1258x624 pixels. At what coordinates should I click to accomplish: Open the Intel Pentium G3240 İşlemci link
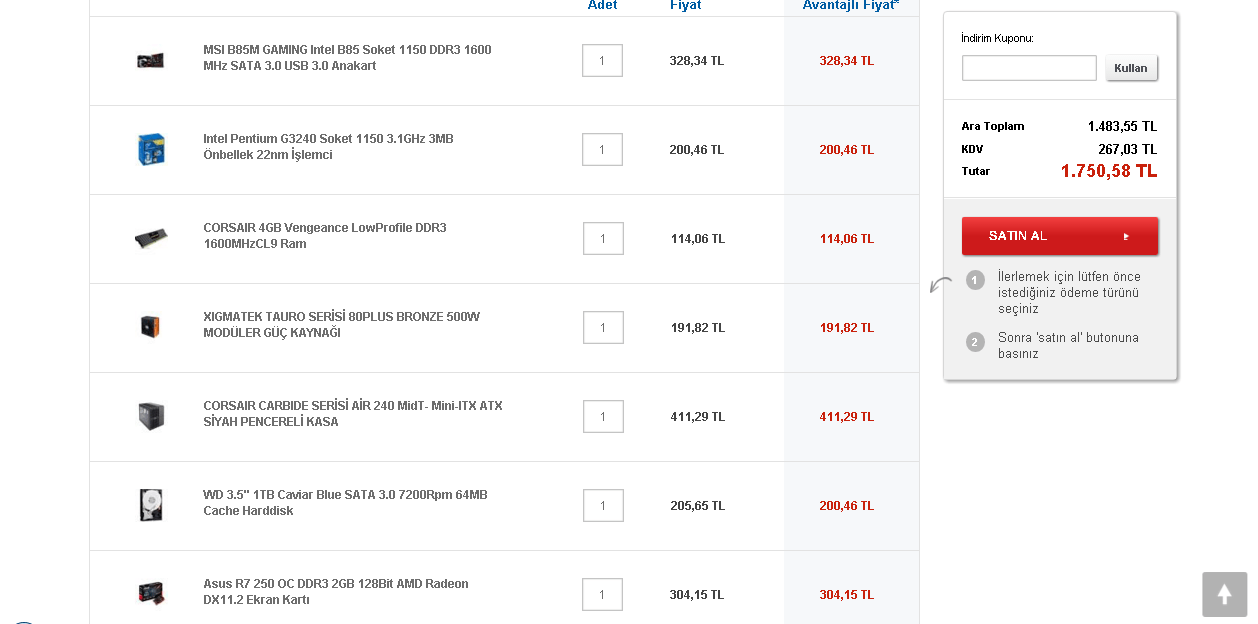pyautogui.click(x=328, y=147)
